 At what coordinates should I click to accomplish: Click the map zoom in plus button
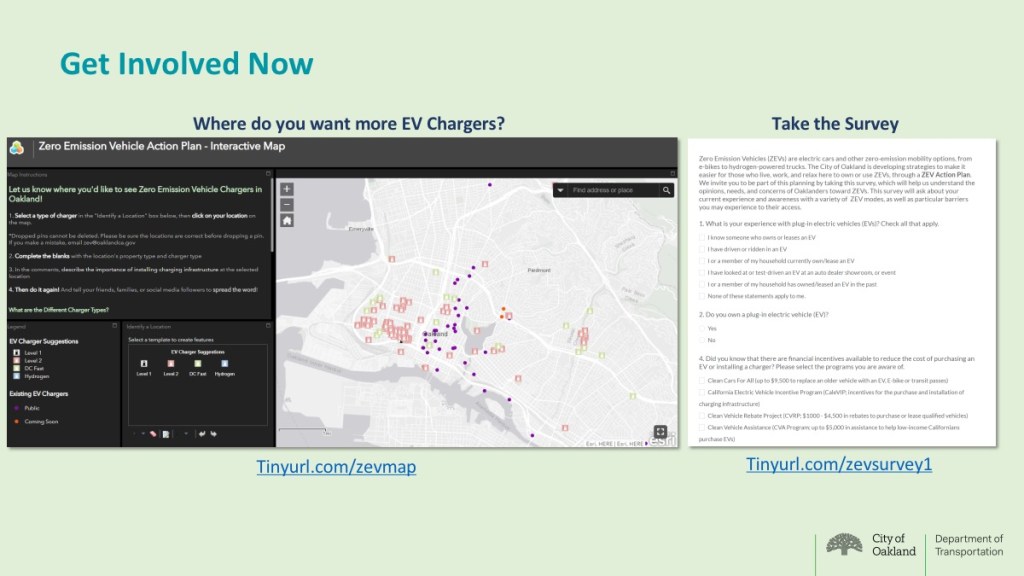(287, 189)
